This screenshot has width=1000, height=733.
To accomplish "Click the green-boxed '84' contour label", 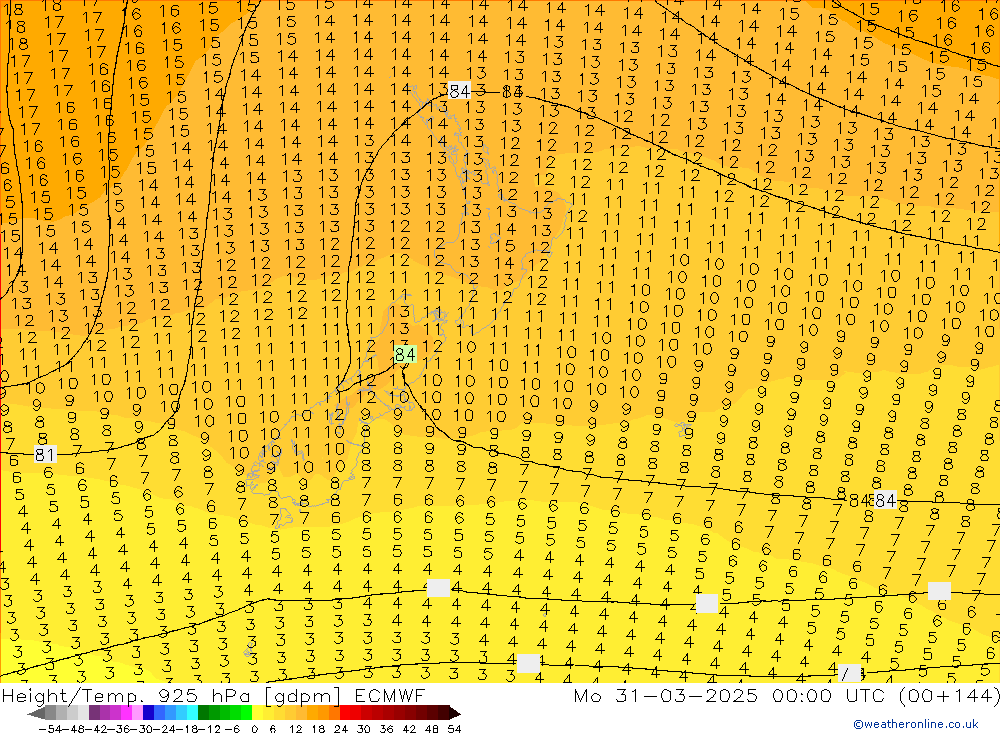I will 405,354.
